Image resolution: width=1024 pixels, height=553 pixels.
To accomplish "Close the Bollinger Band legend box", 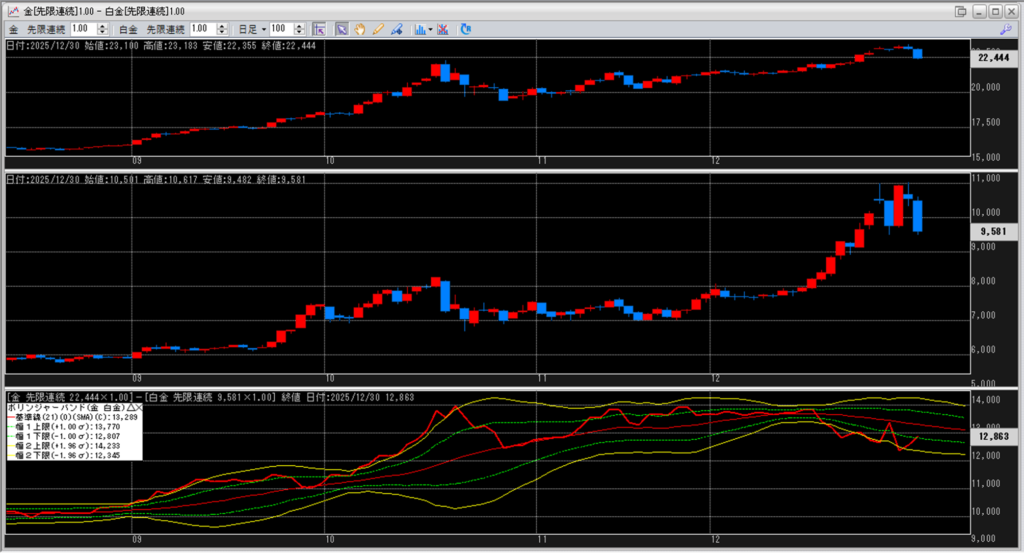I will coord(138,408).
